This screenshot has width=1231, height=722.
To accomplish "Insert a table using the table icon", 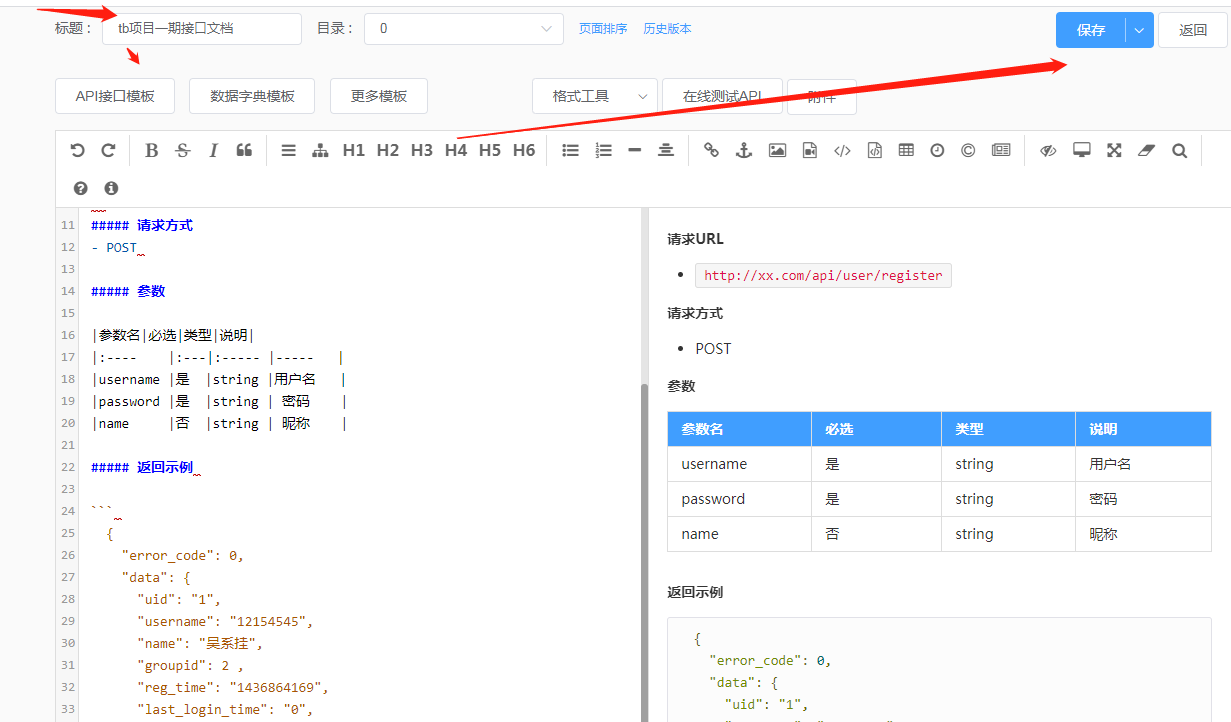I will tap(906, 149).
